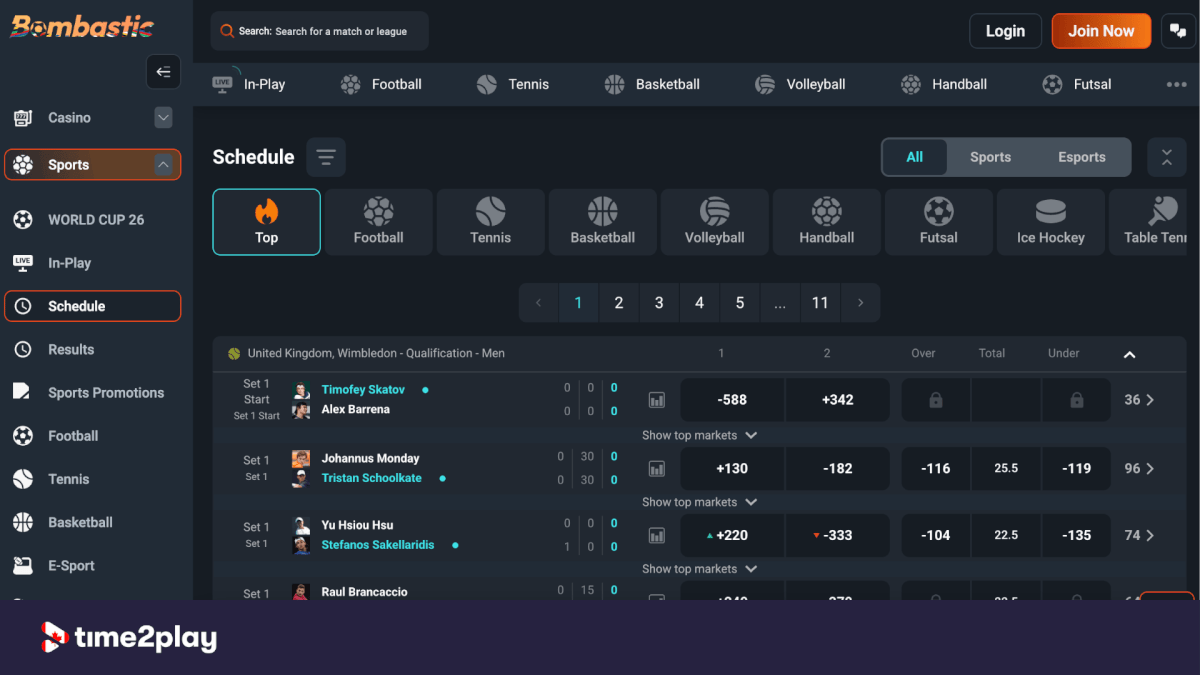Collapse all leagues with double-chevron button

tap(1167, 157)
